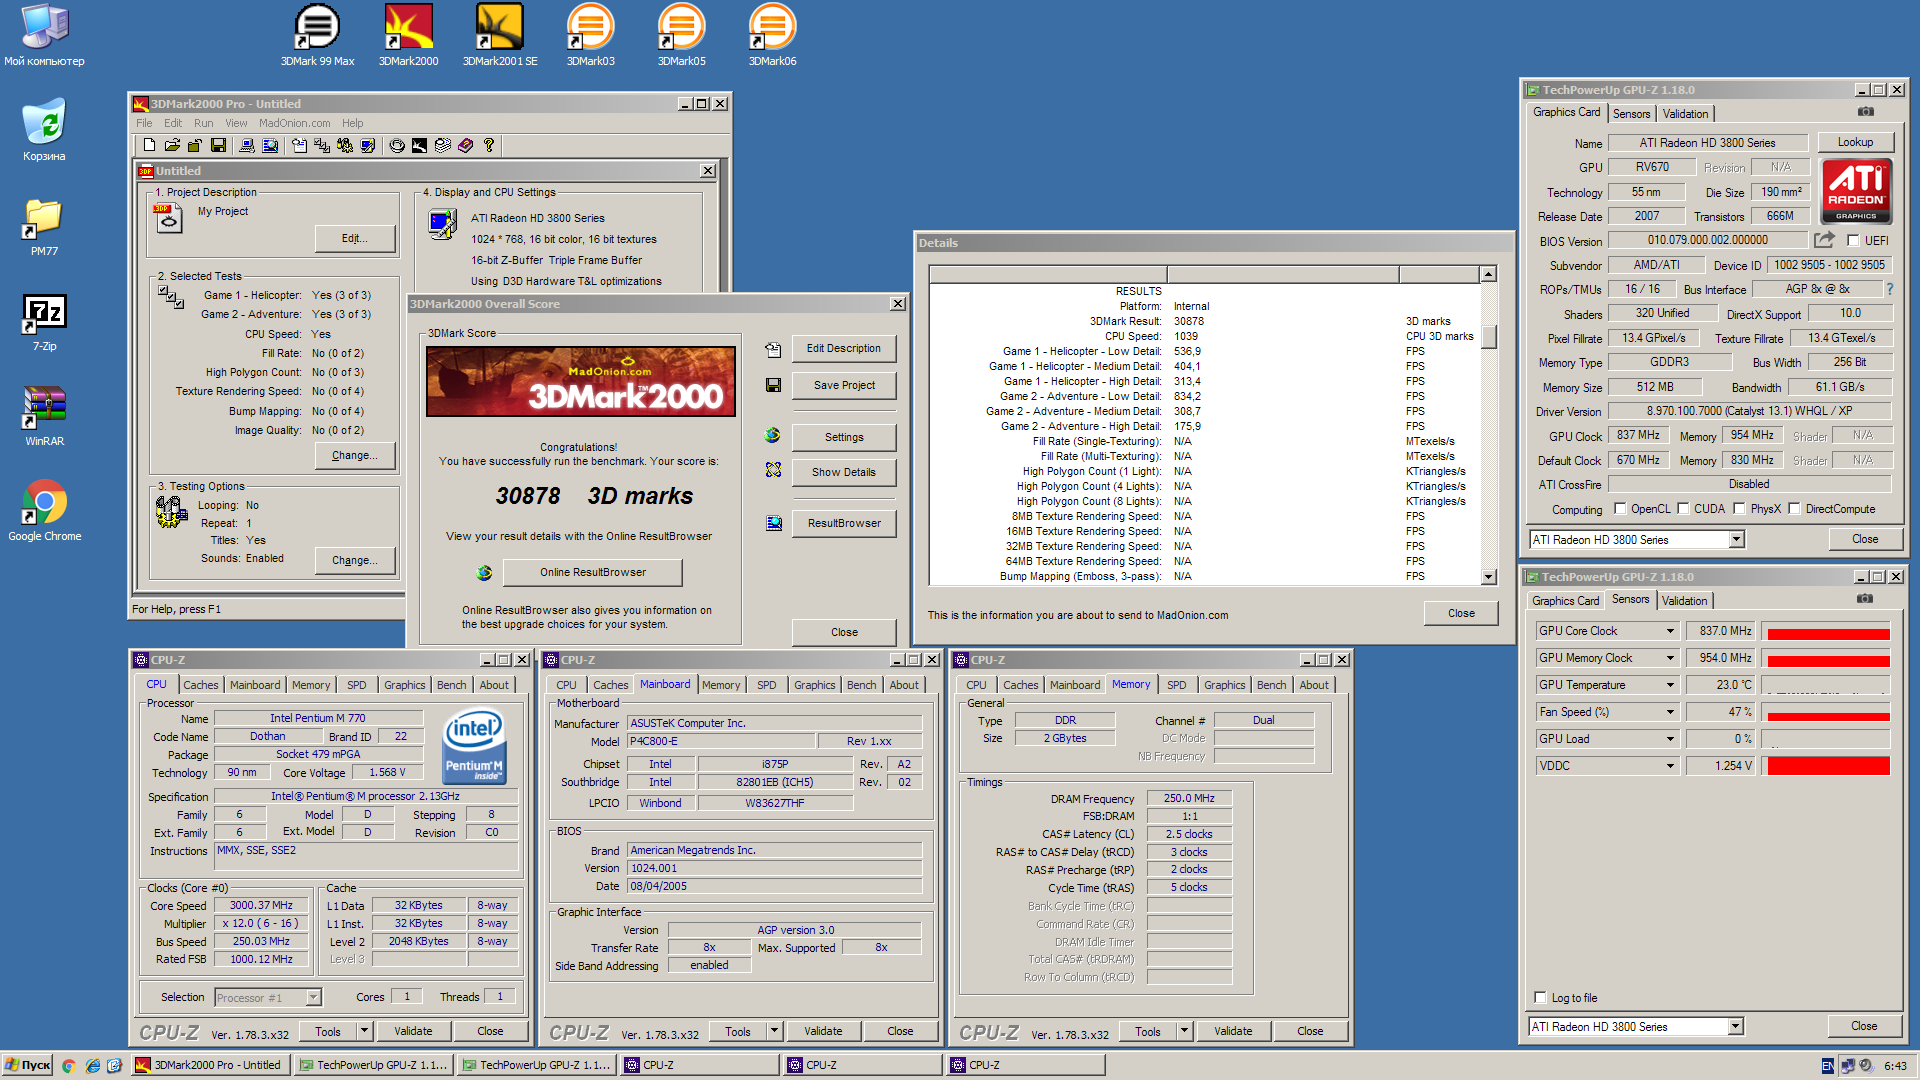Click the purple help book toolbar icon
The image size is (1920, 1080).
(465, 146)
